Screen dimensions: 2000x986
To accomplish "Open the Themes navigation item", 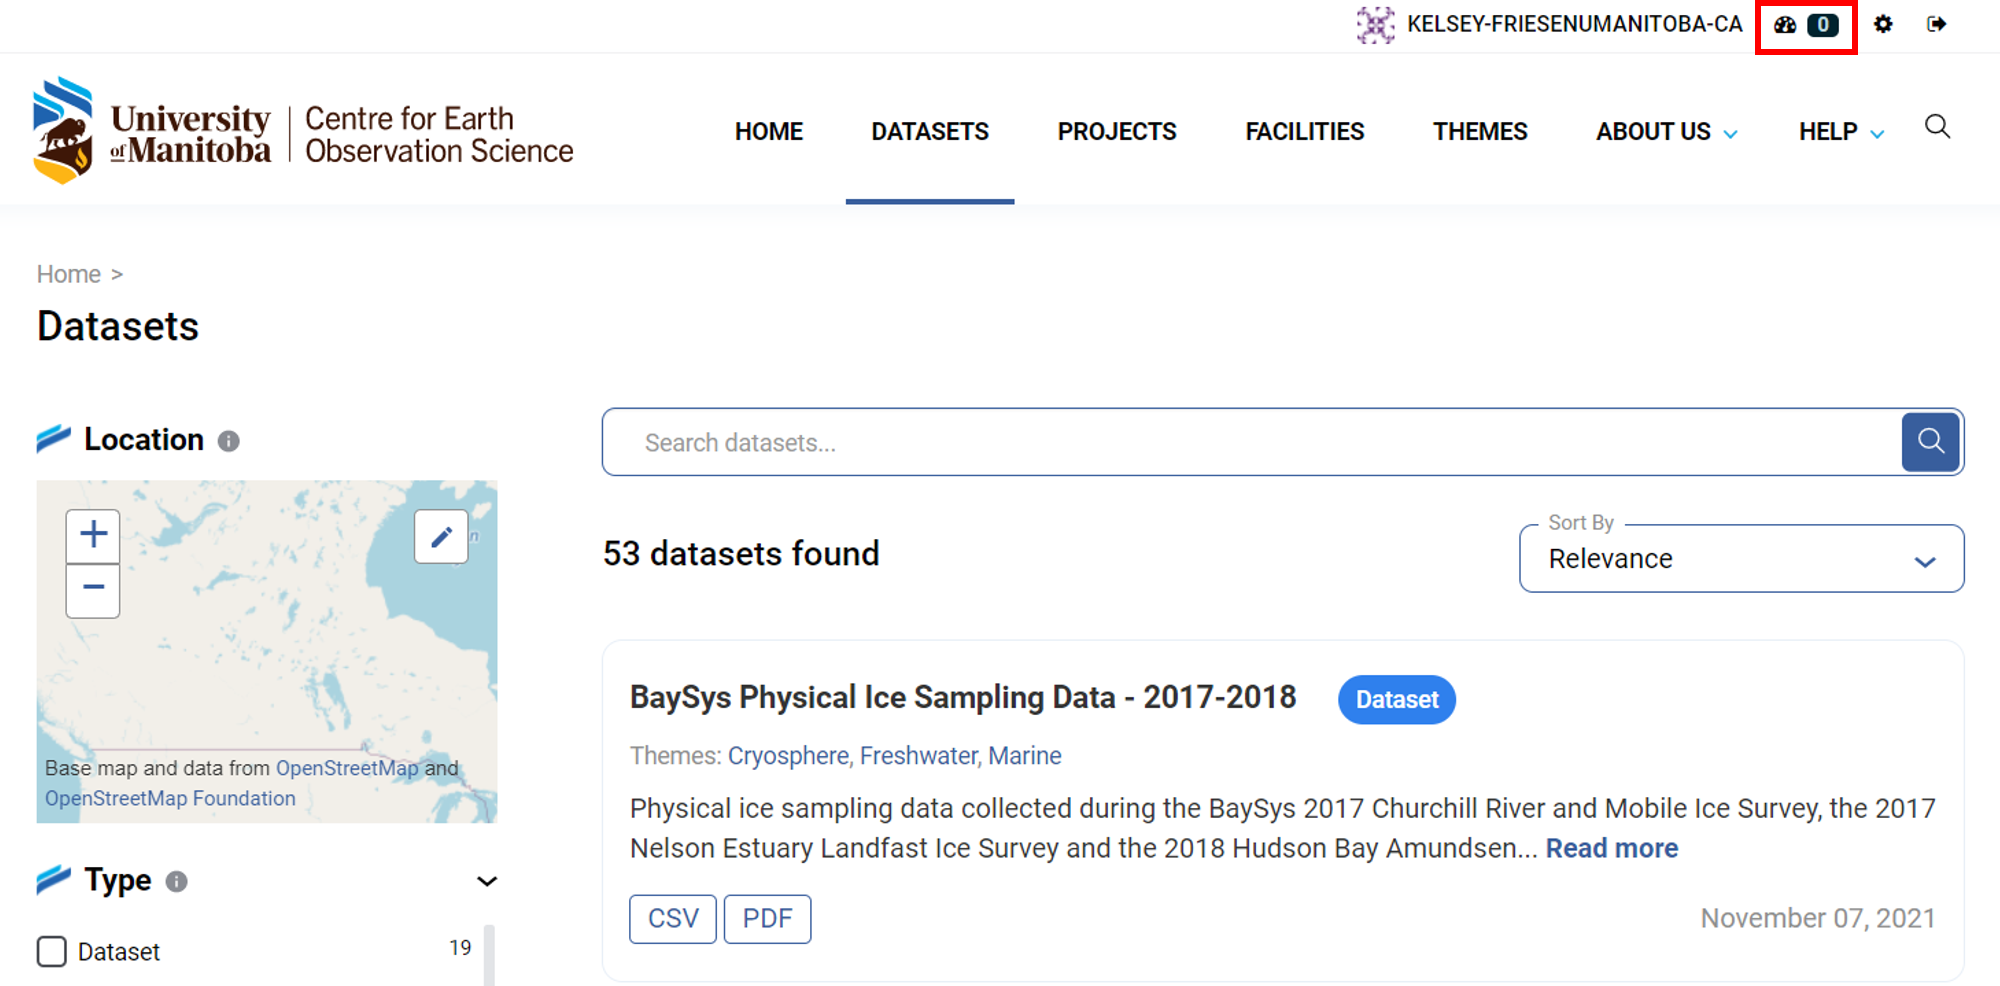I will coord(1479,132).
